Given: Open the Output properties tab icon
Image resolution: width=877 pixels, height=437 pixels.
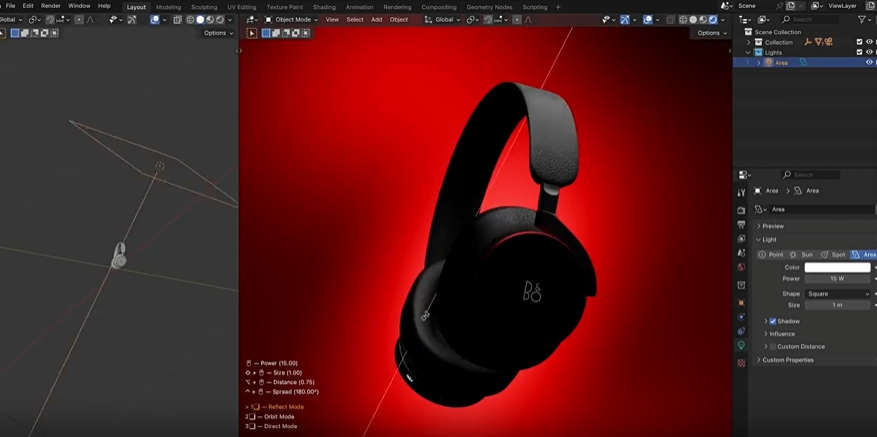Looking at the screenshot, I should [741, 225].
